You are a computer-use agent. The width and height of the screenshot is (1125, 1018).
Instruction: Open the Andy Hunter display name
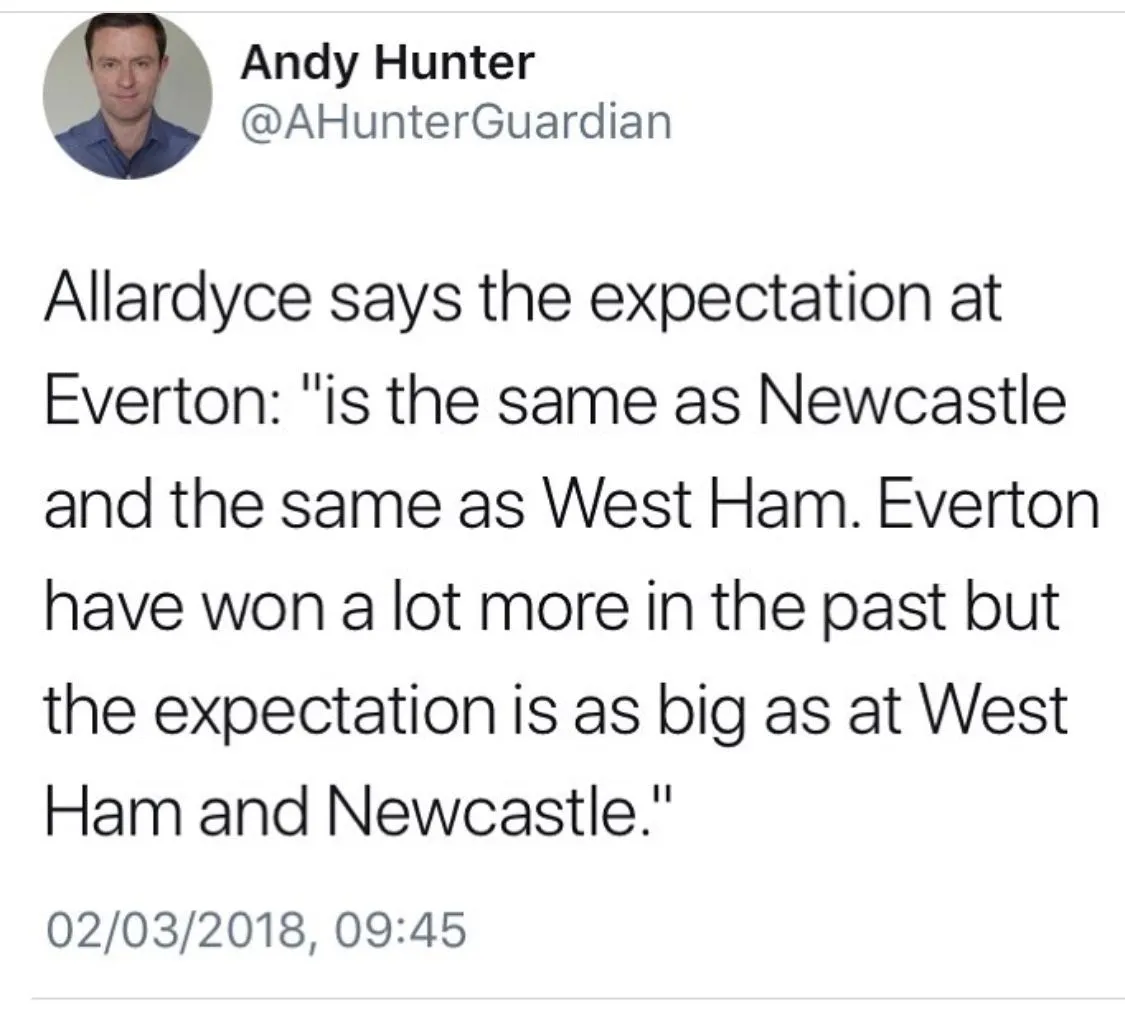pos(387,65)
